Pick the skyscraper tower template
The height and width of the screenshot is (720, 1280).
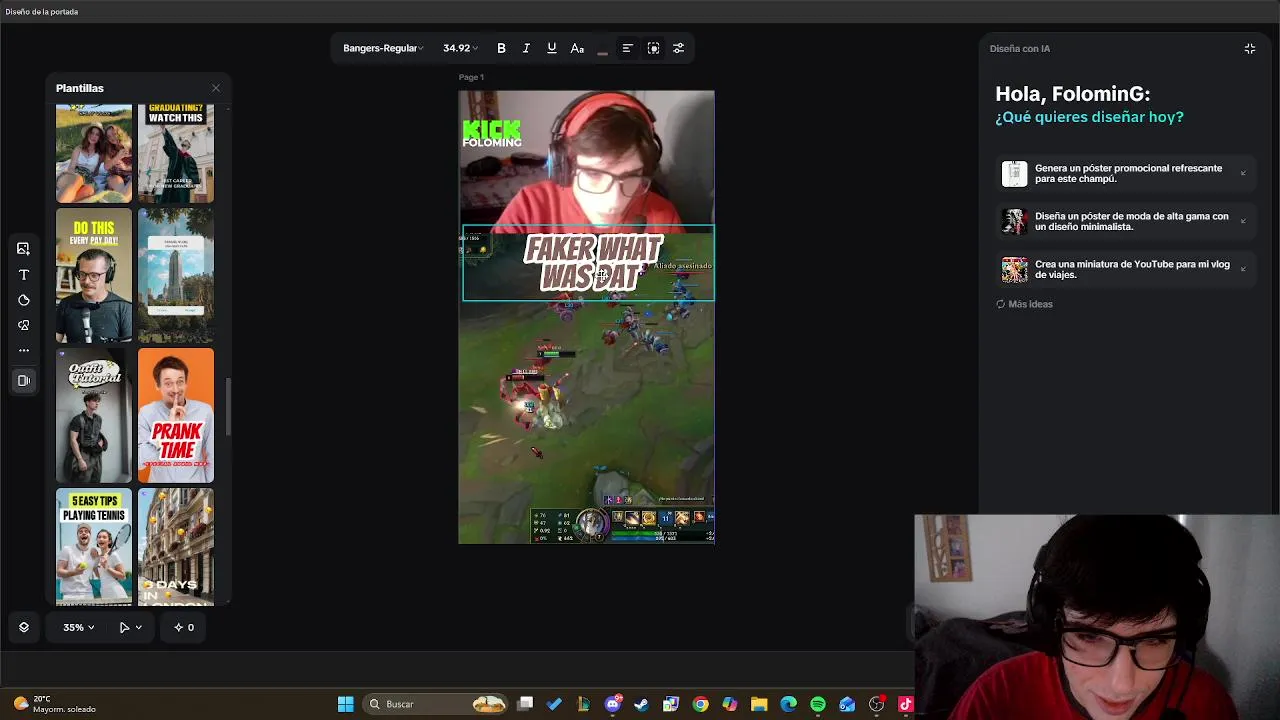(x=176, y=275)
